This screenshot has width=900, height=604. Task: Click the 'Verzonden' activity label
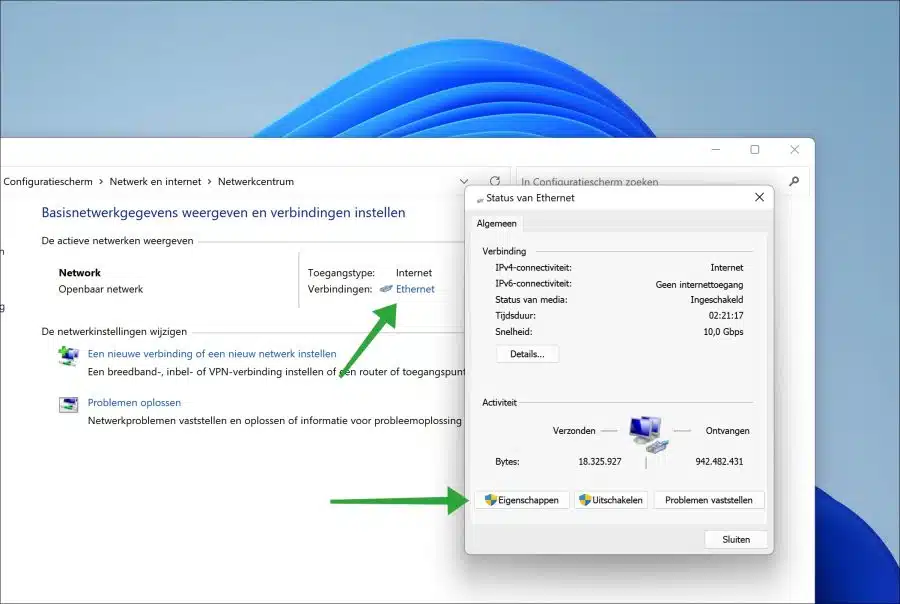(574, 431)
